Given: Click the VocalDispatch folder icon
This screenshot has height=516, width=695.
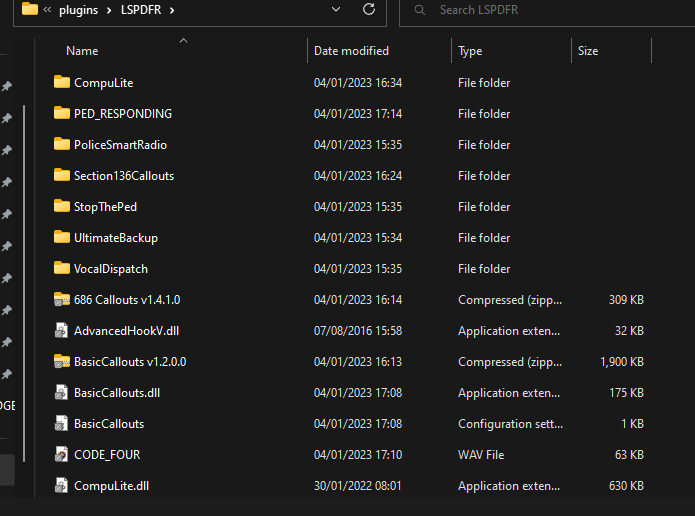Looking at the screenshot, I should click(62, 268).
